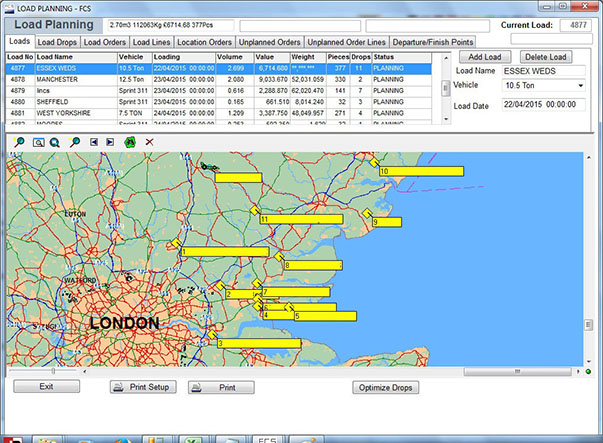Open FCS application from the taskbar
Image resolution: width=603 pixels, height=443 pixels.
(x=267, y=439)
